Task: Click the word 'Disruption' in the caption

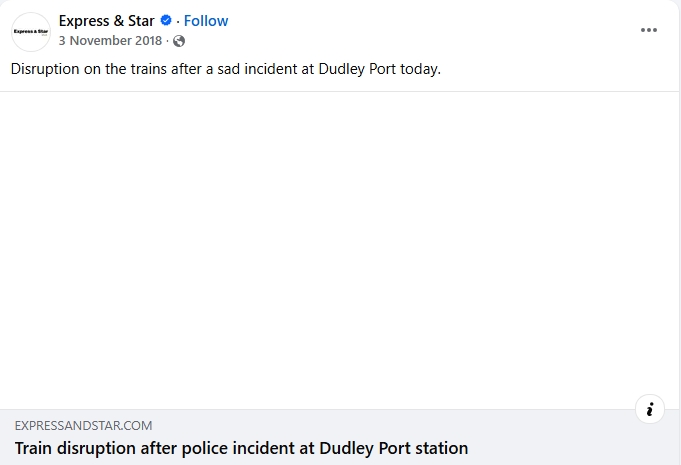Action: point(47,69)
